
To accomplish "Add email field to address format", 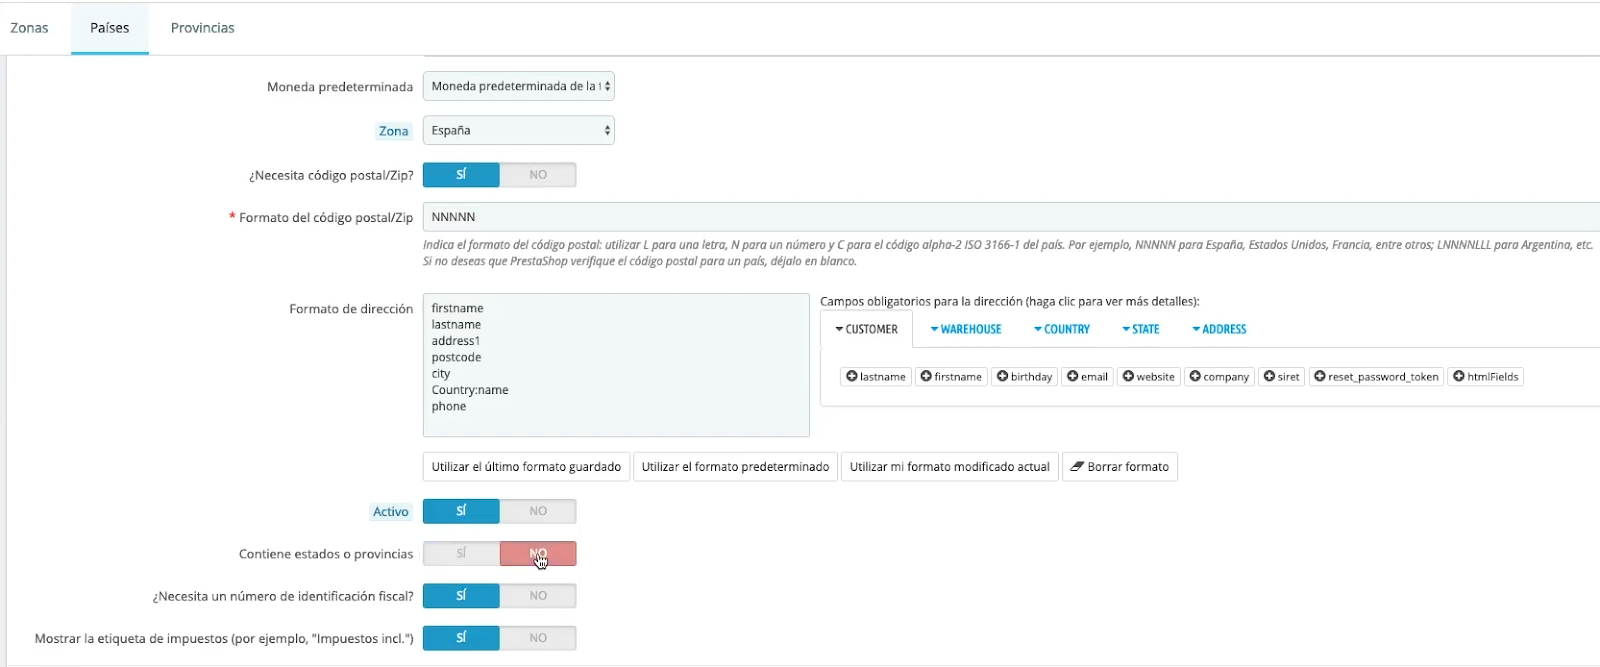I will 1087,377.
